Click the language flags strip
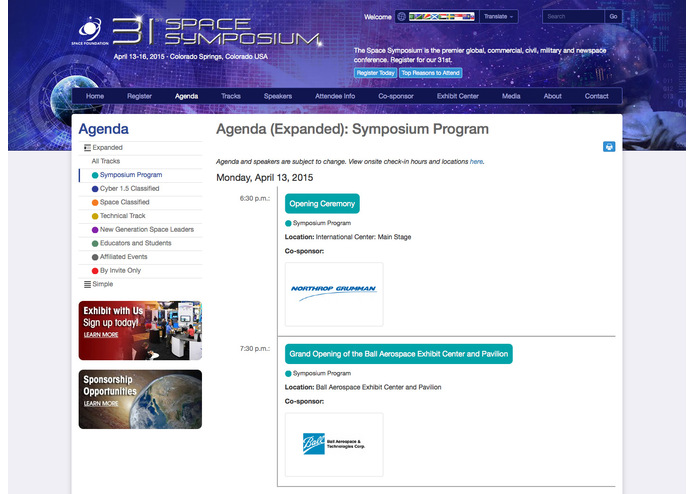 441,17
